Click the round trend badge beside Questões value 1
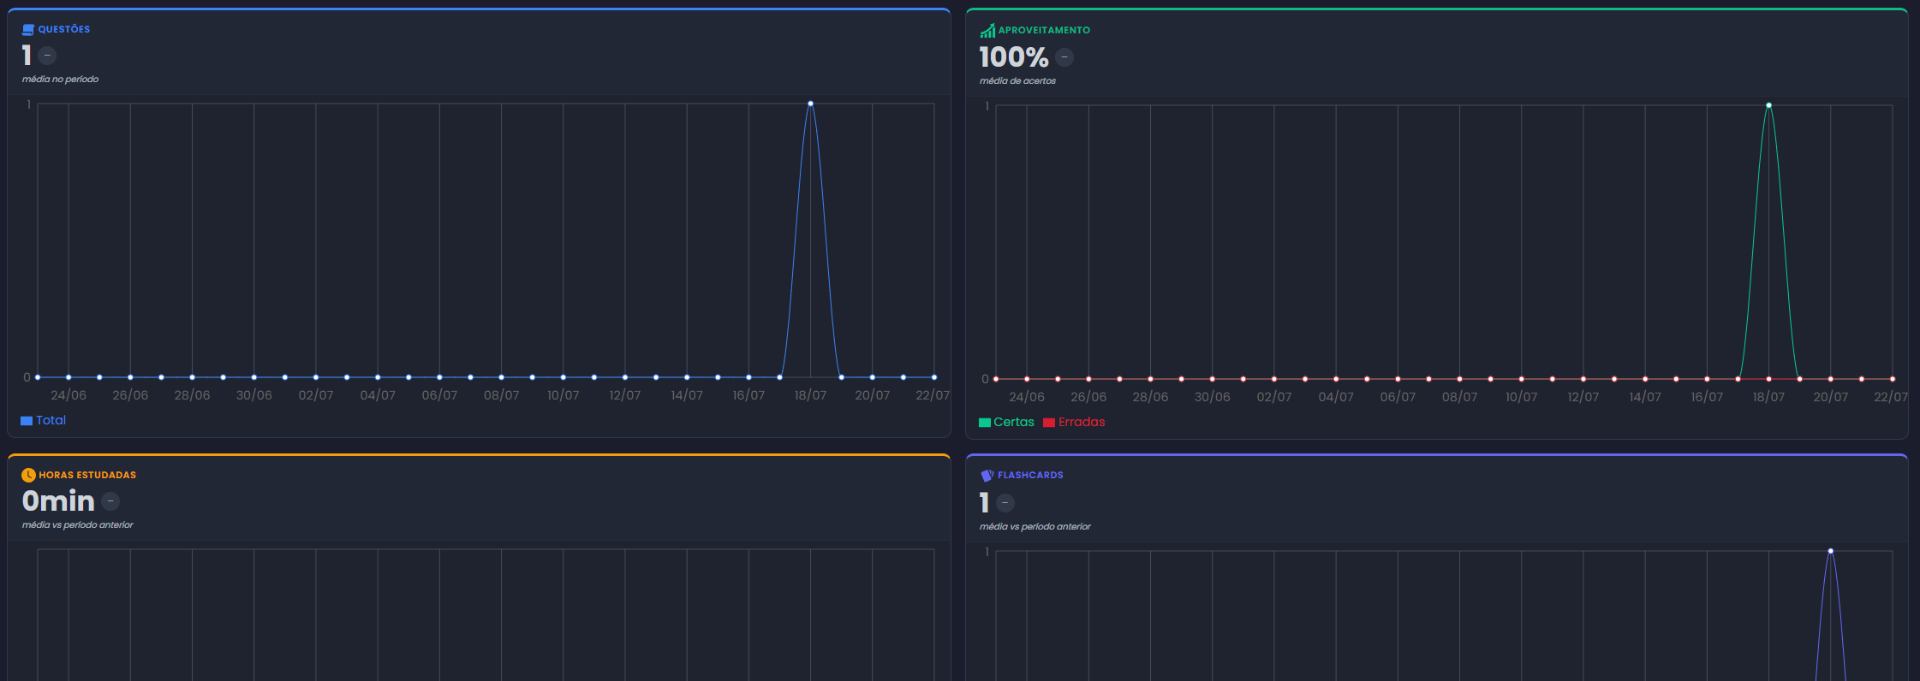 47,56
